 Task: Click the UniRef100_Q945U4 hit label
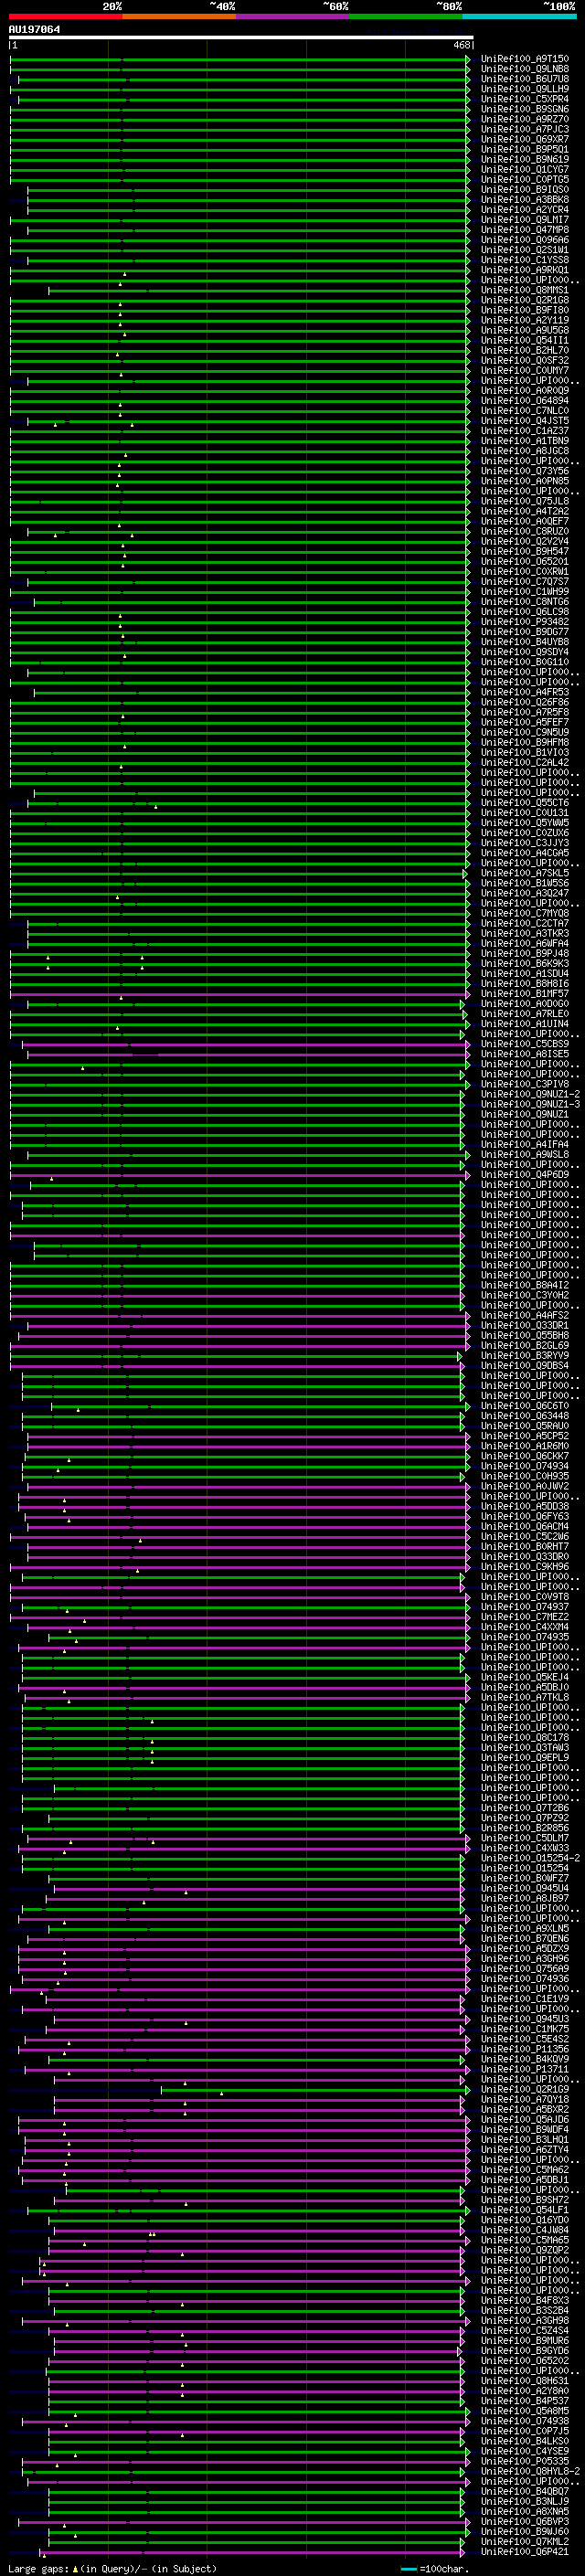point(525,1888)
